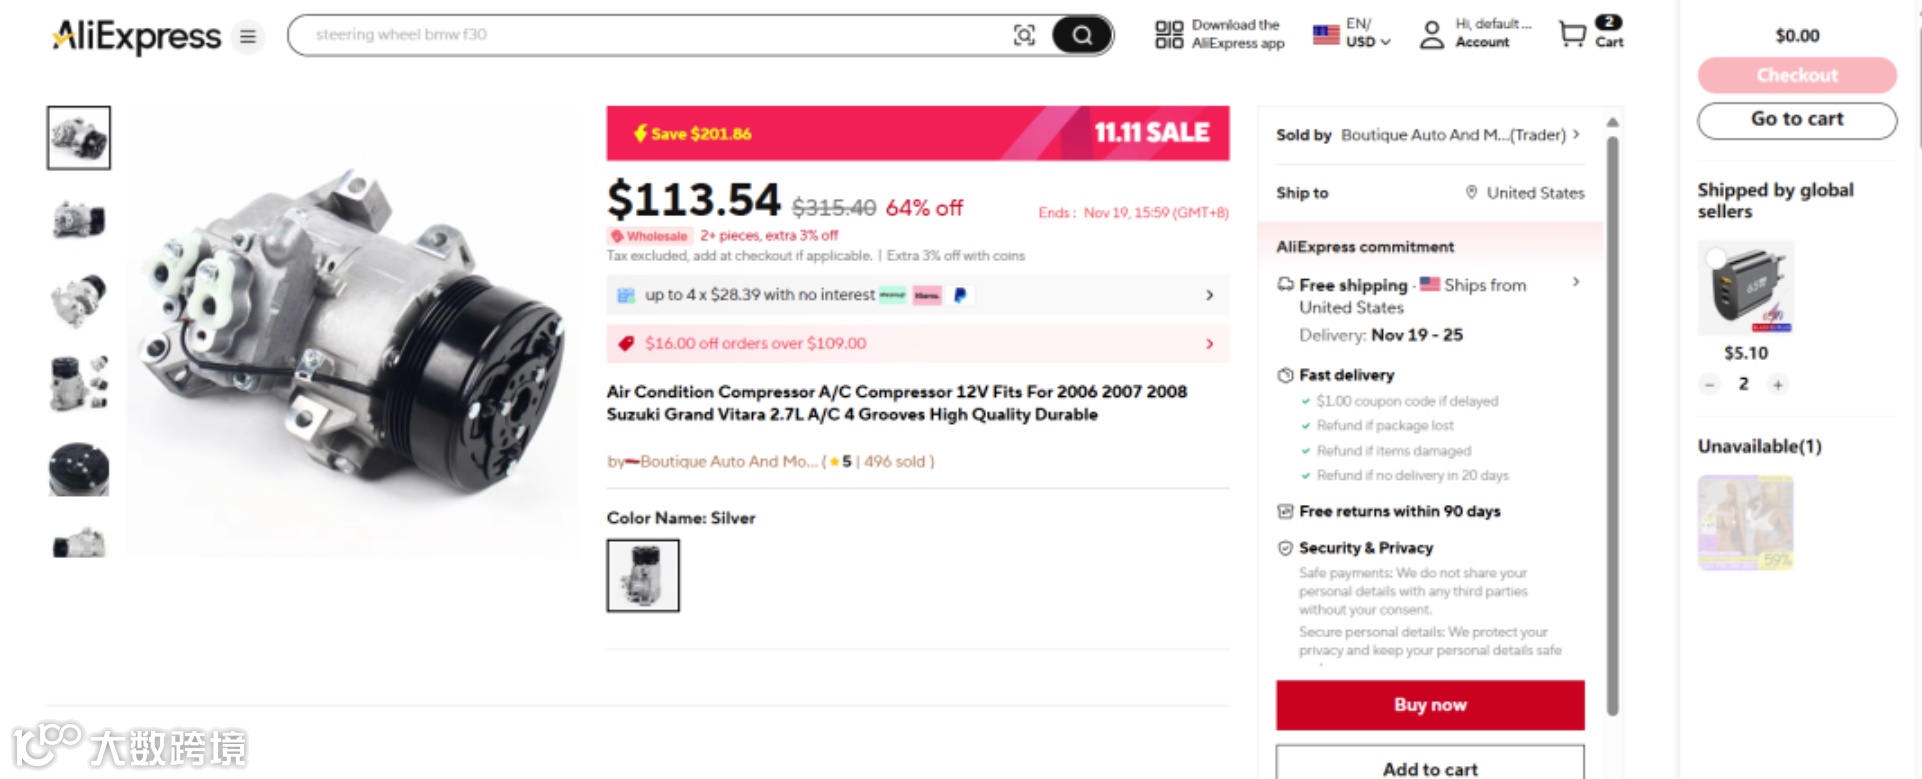Click the Go to cart button
Viewport: 1922px width, 779px height.
click(x=1796, y=119)
